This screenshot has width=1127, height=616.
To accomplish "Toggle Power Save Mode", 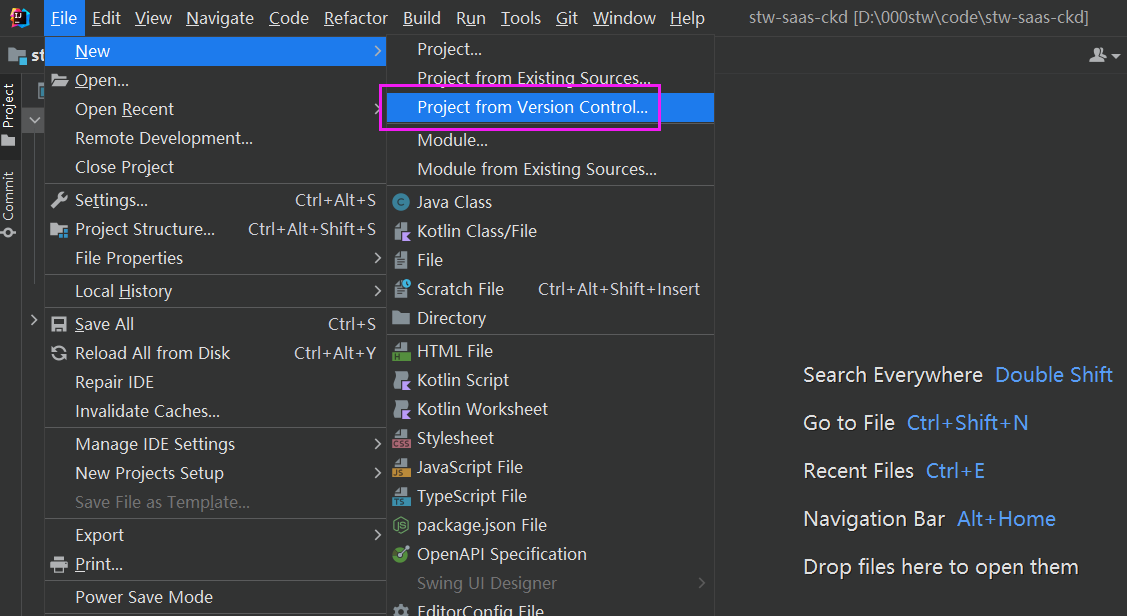I will click(144, 597).
